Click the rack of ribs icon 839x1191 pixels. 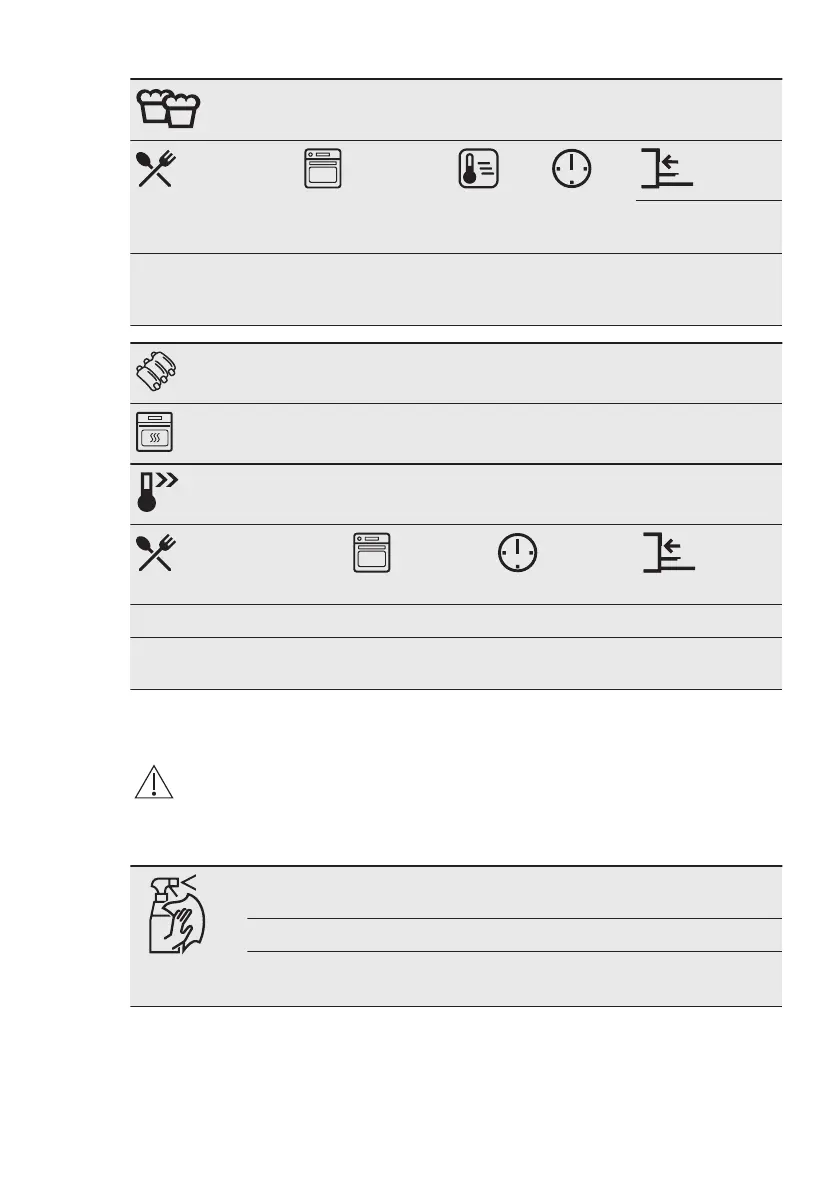pos(156,371)
